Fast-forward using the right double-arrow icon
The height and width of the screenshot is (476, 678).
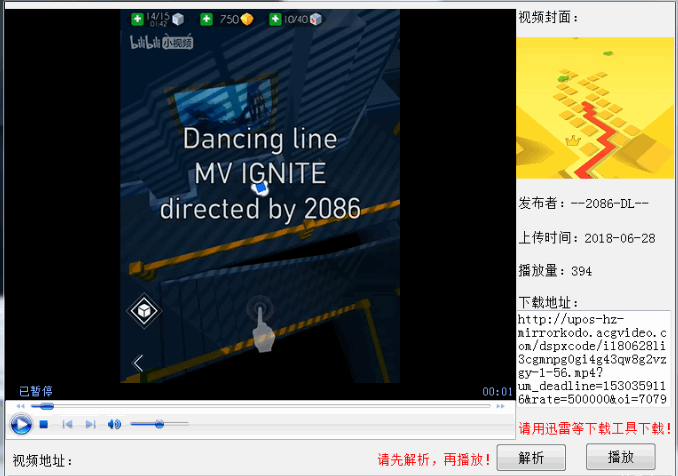[x=500, y=406]
